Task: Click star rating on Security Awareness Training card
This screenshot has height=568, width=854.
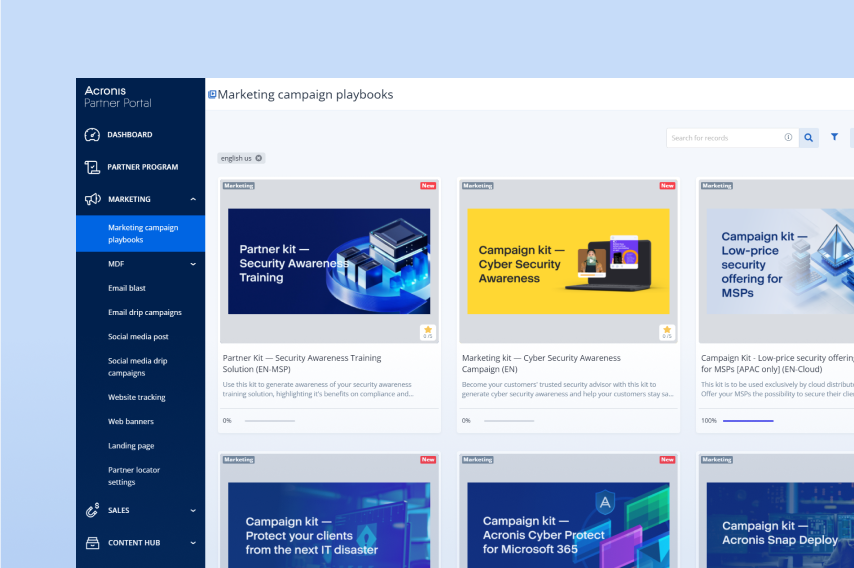Action: [428, 332]
